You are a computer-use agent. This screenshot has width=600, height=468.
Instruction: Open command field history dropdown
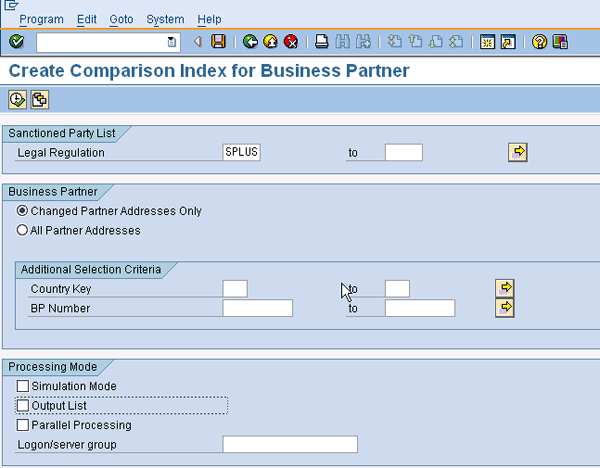[172, 42]
